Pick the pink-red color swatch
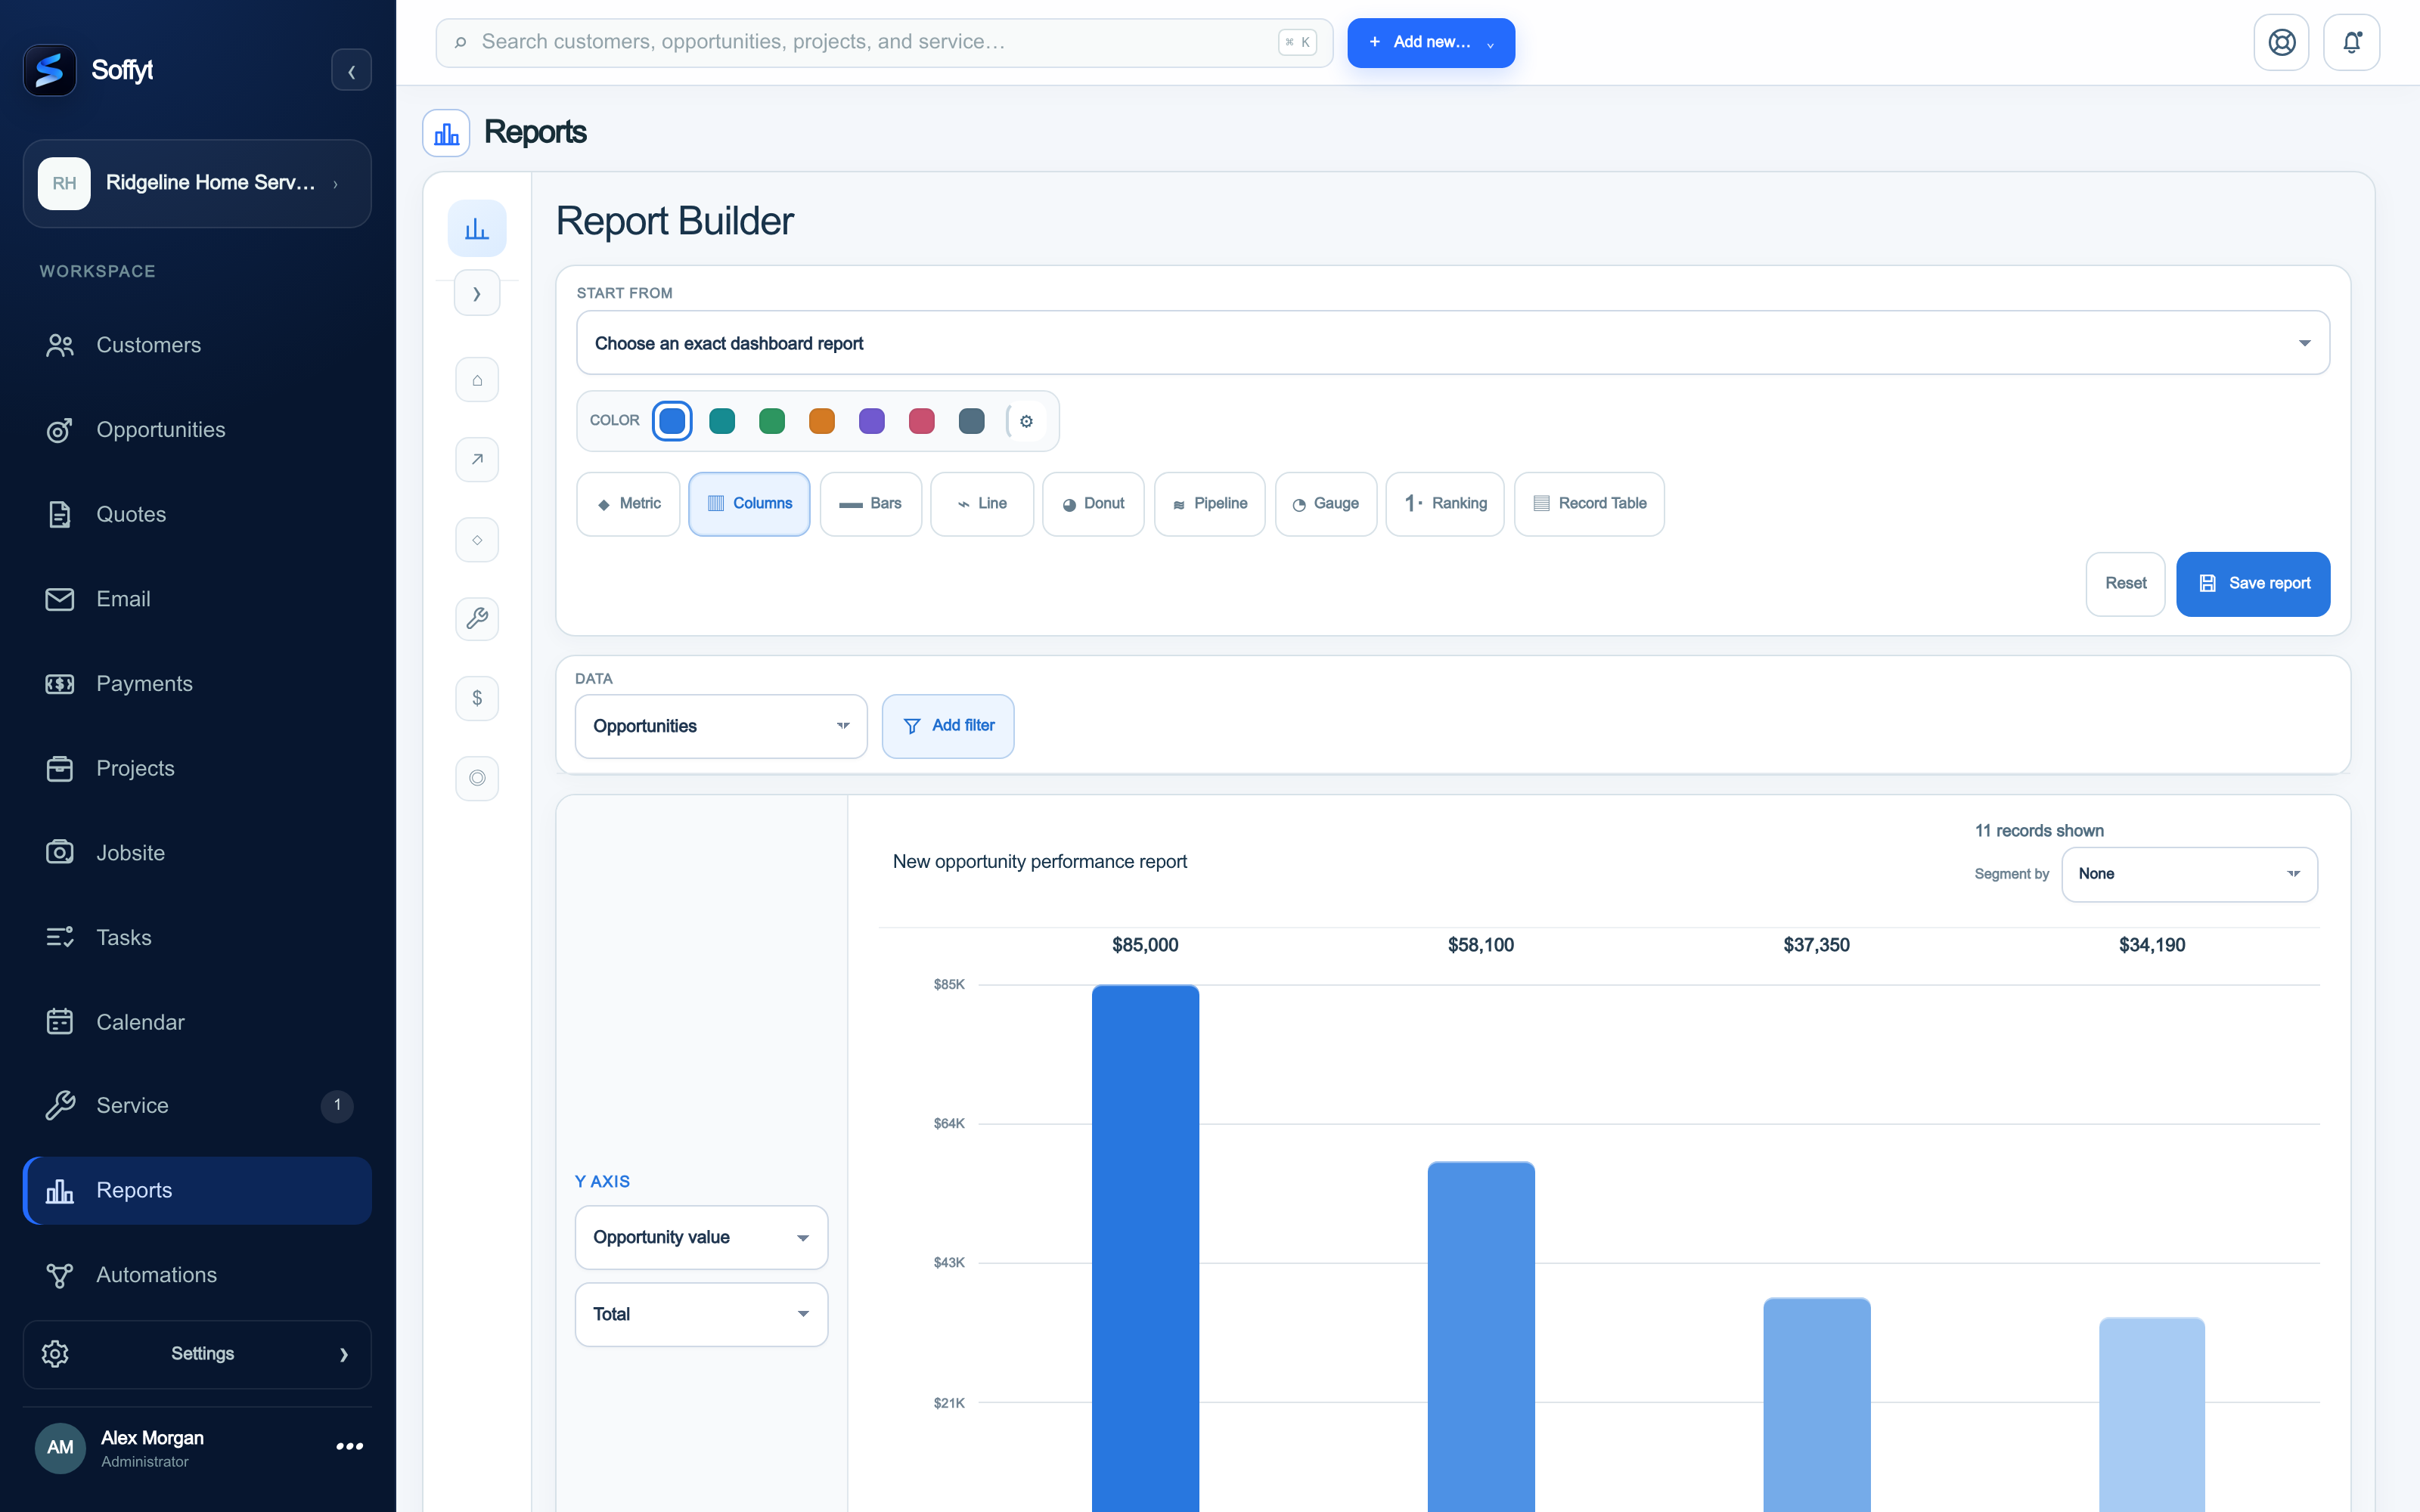 click(x=922, y=421)
